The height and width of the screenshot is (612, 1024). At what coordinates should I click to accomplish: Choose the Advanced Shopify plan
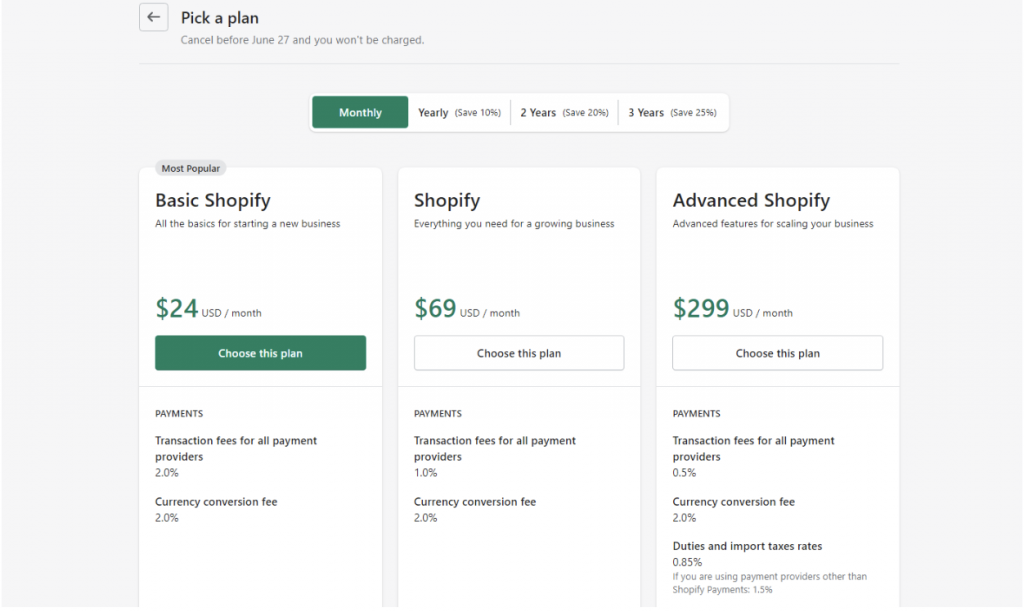tap(778, 353)
